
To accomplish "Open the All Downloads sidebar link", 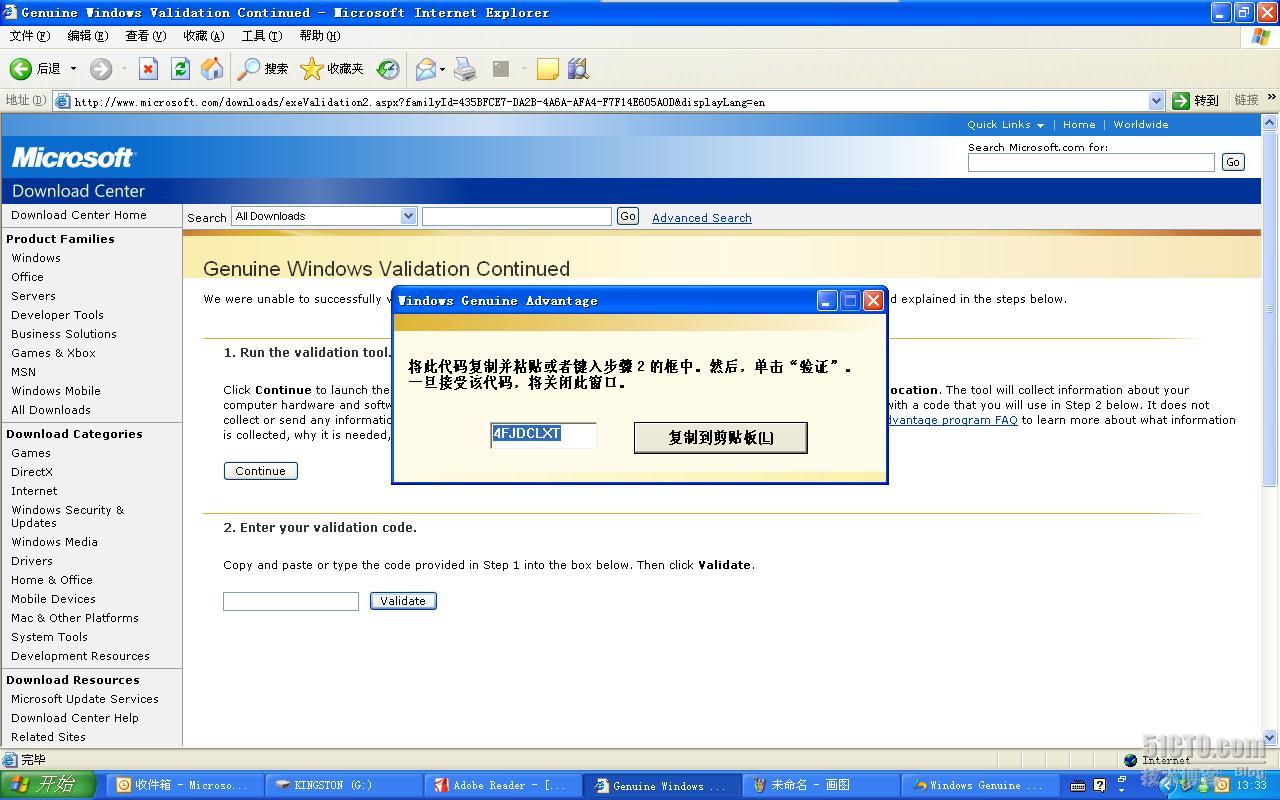I will click(x=51, y=410).
